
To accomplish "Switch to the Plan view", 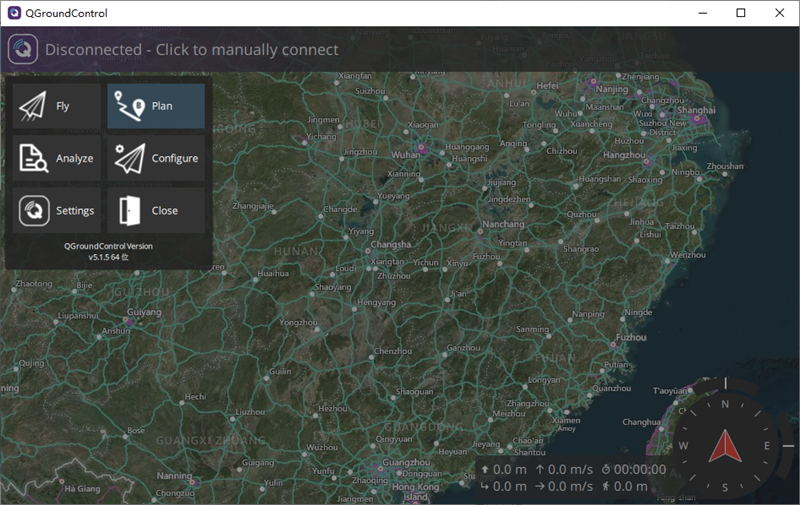I will 156,106.
